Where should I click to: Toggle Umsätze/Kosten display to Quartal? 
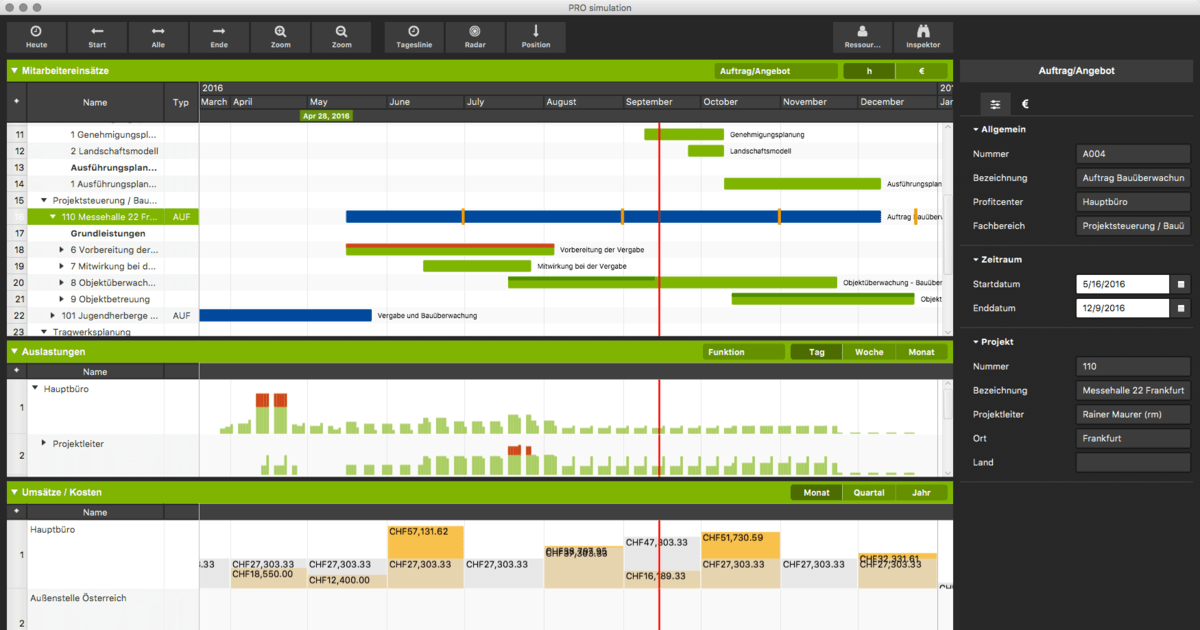tap(869, 492)
